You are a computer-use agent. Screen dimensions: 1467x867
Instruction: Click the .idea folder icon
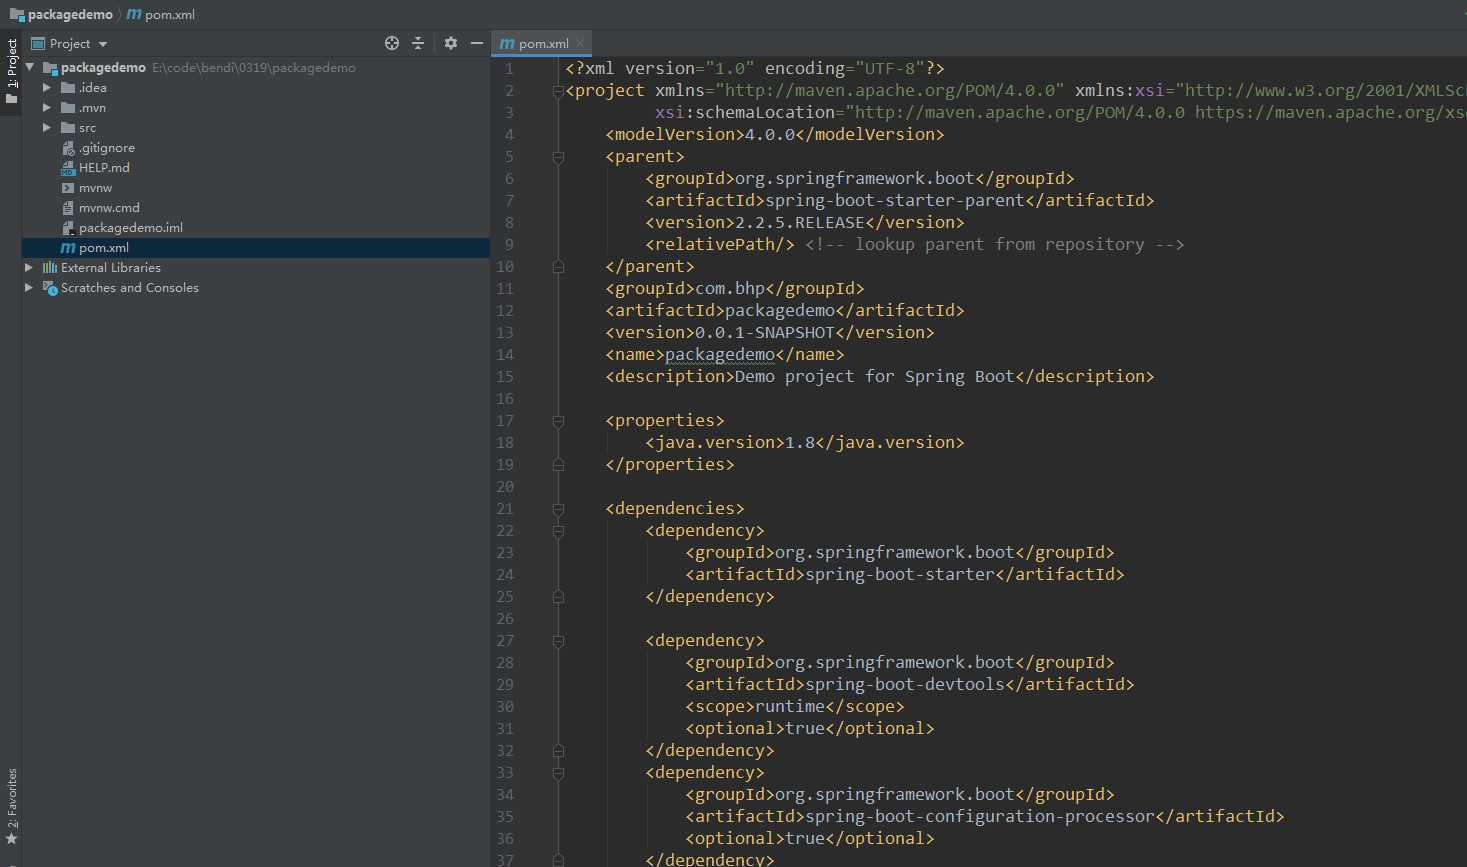tap(68, 87)
